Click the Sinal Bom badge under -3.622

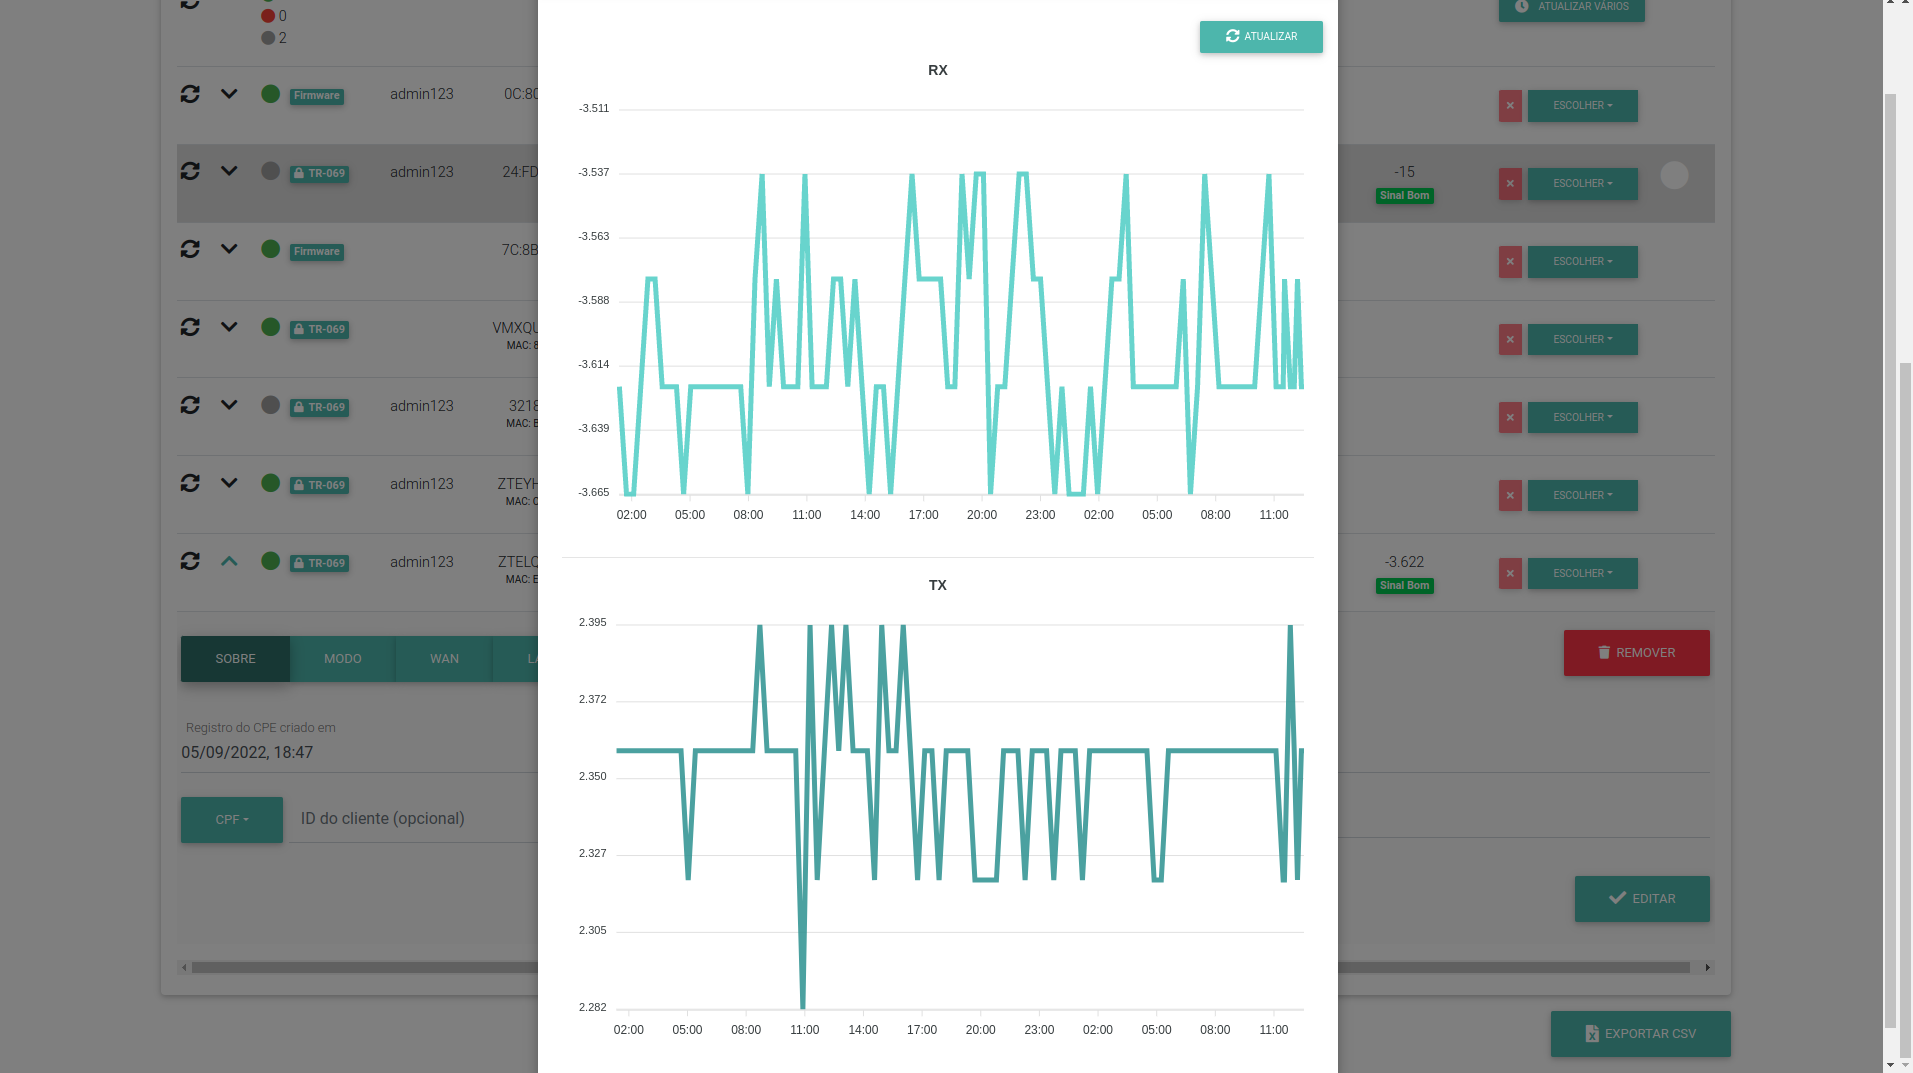pyautogui.click(x=1404, y=586)
